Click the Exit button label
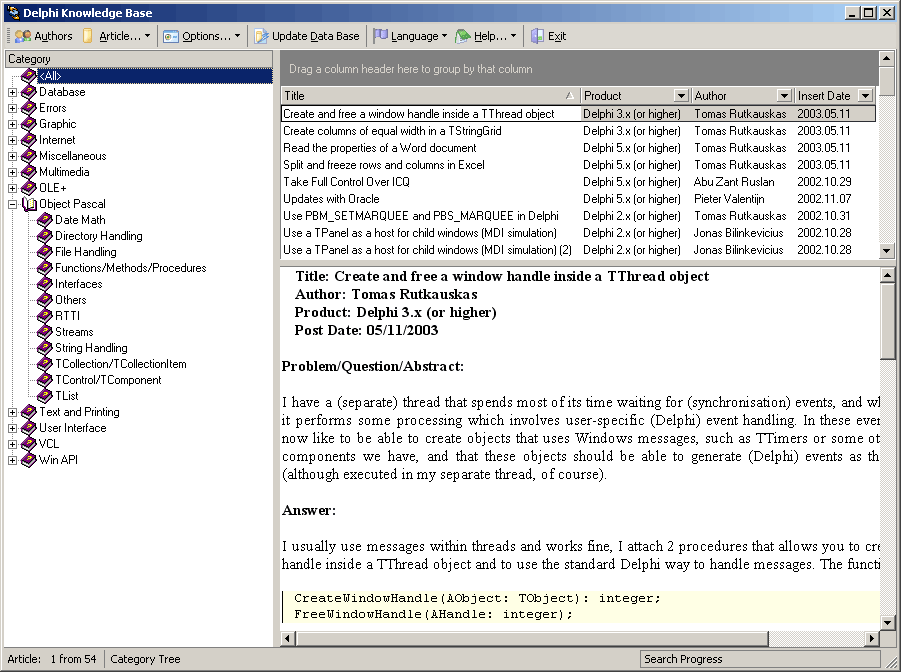 point(557,36)
